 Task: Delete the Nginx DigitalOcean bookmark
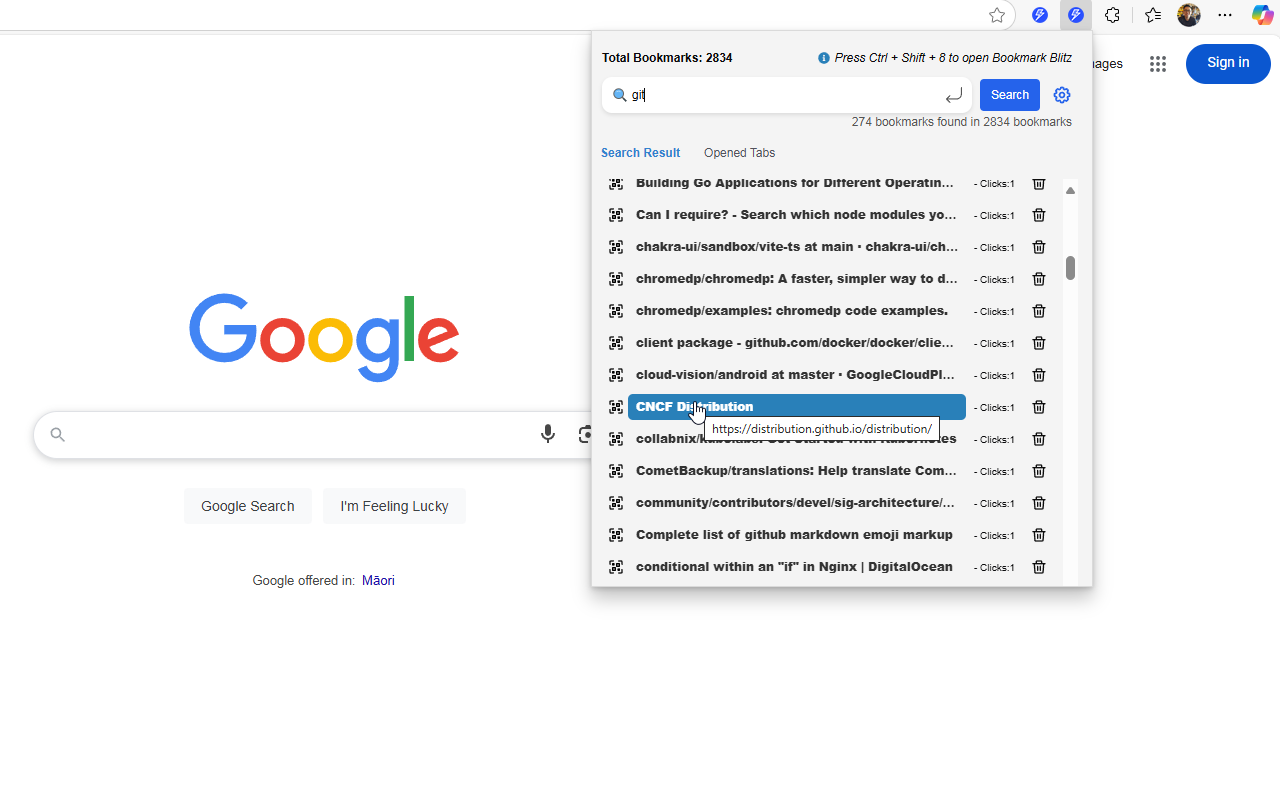pos(1039,567)
